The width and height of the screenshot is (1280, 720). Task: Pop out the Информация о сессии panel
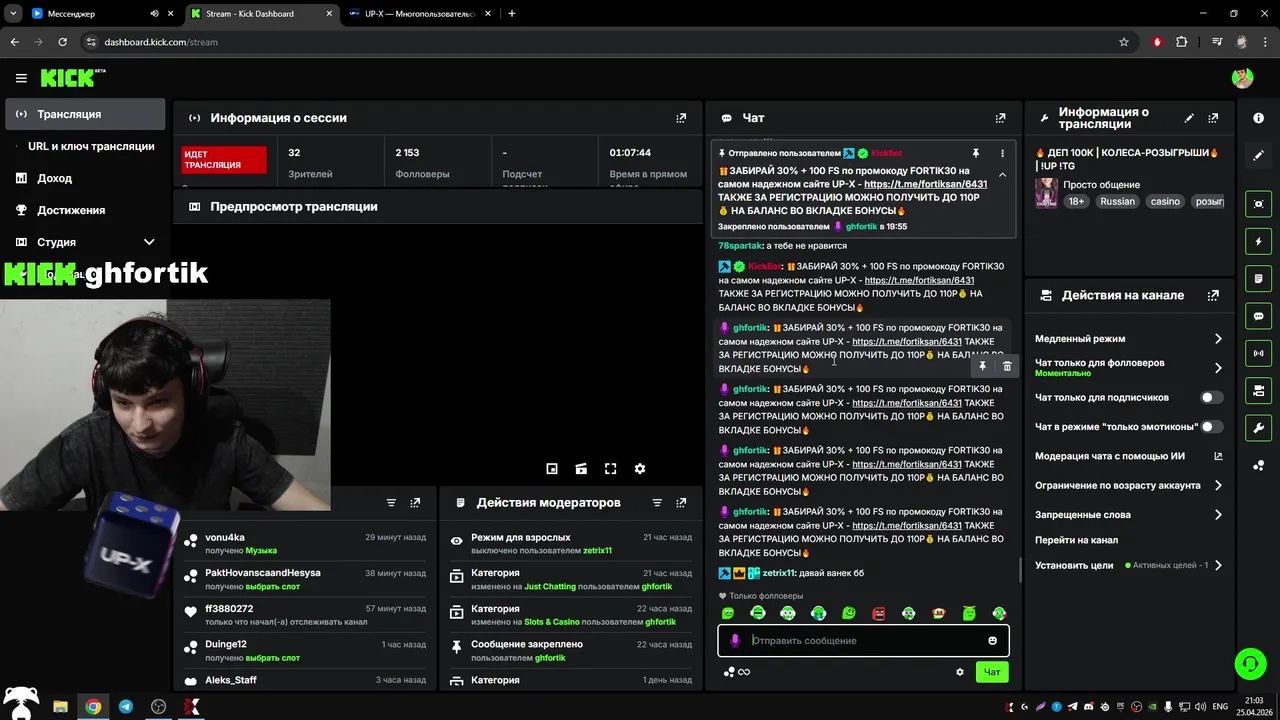pos(681,118)
